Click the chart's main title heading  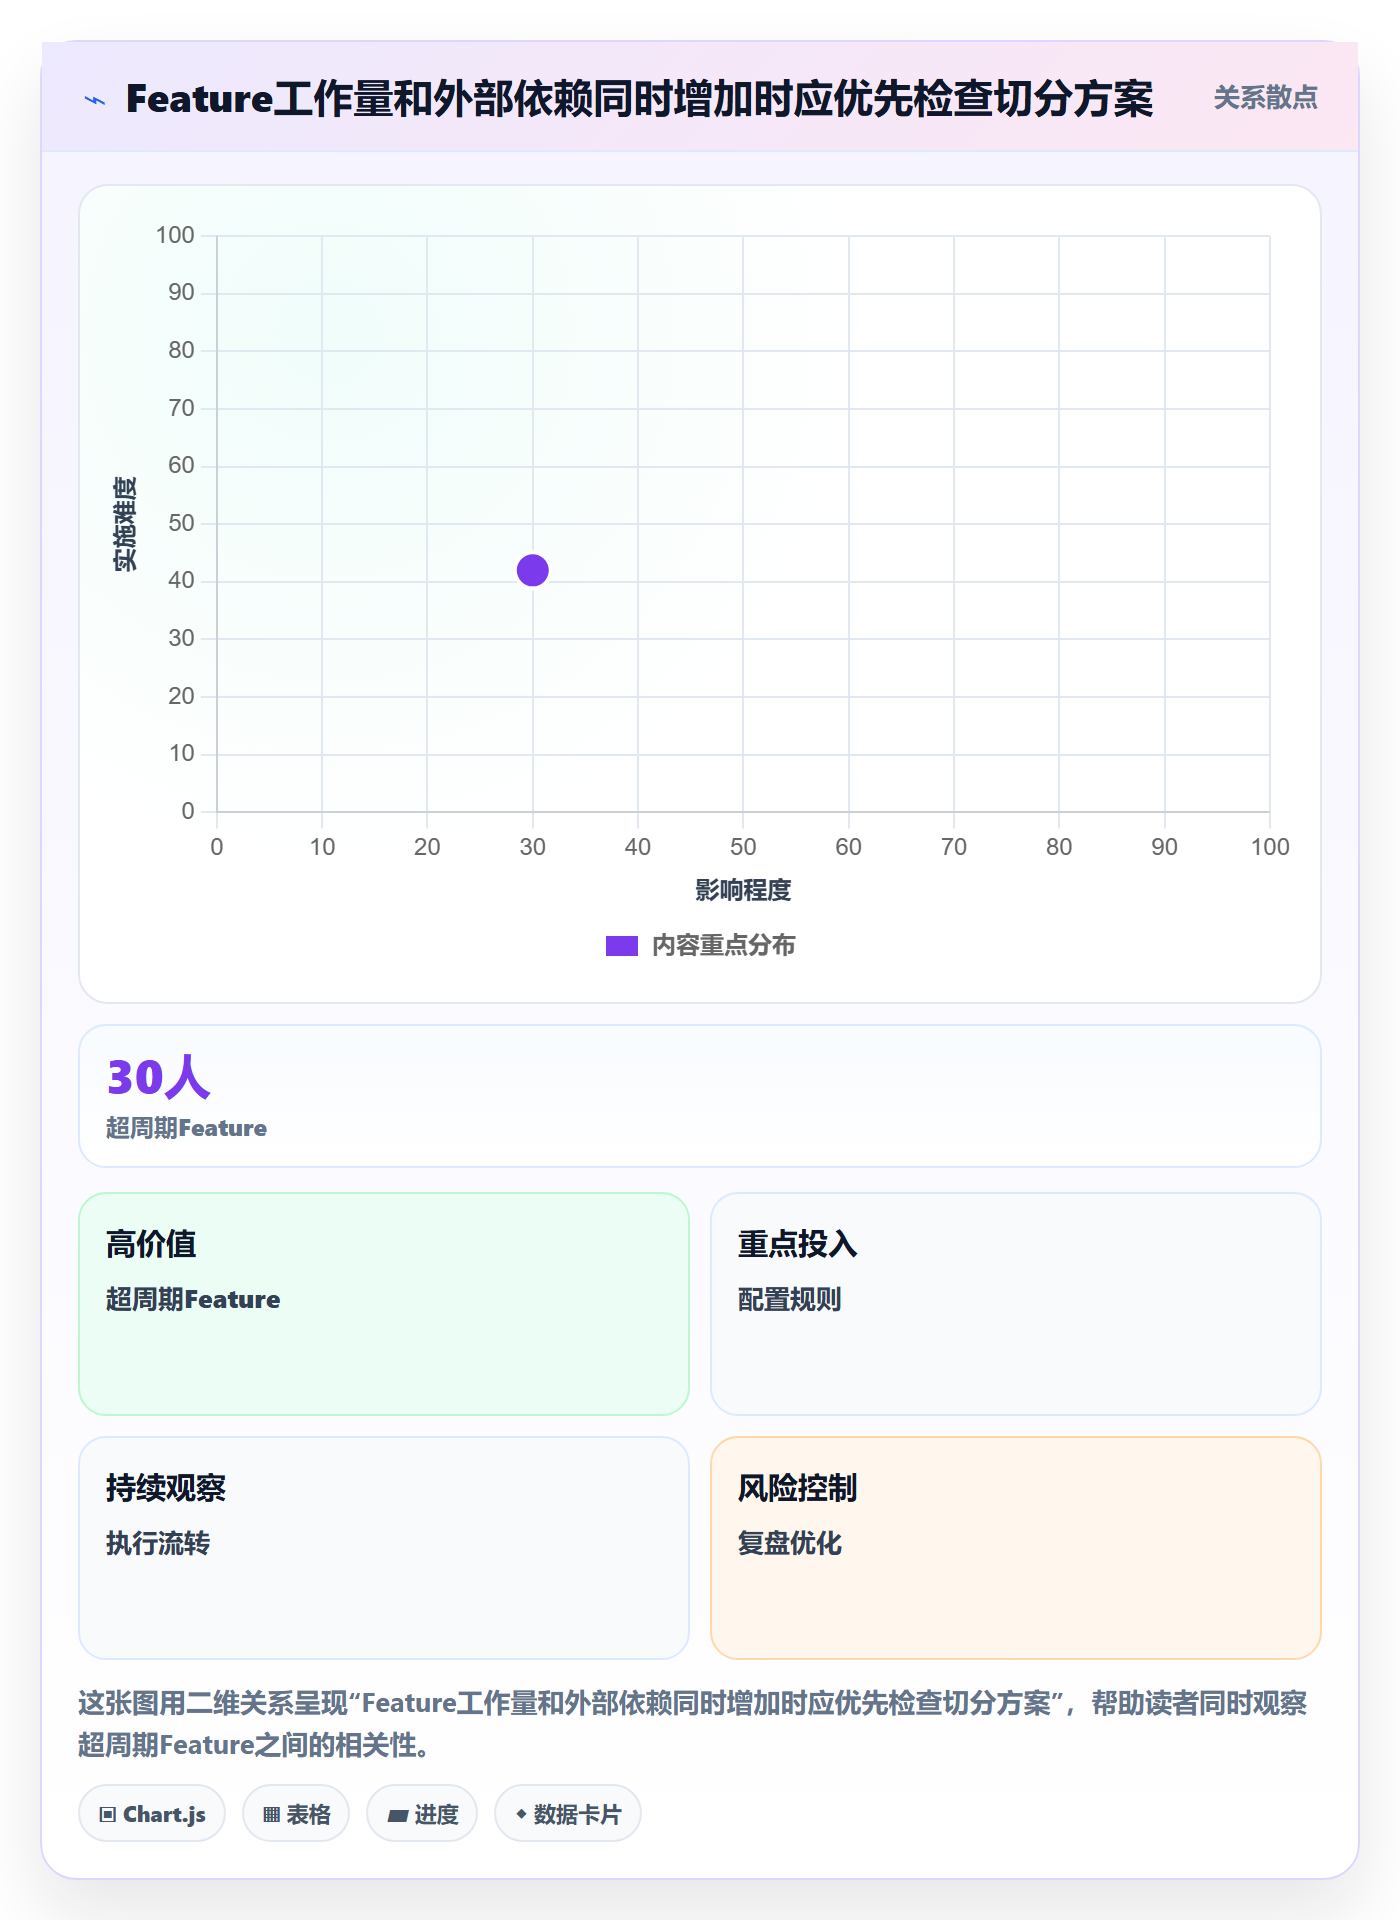(x=640, y=99)
